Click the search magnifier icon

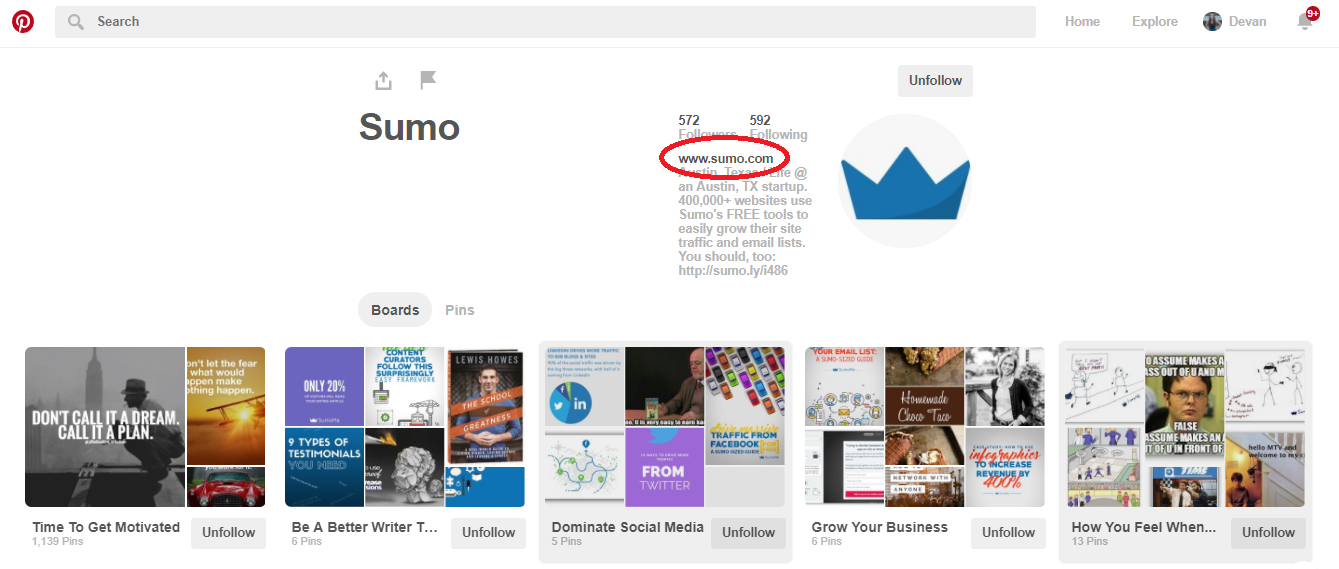click(x=75, y=21)
